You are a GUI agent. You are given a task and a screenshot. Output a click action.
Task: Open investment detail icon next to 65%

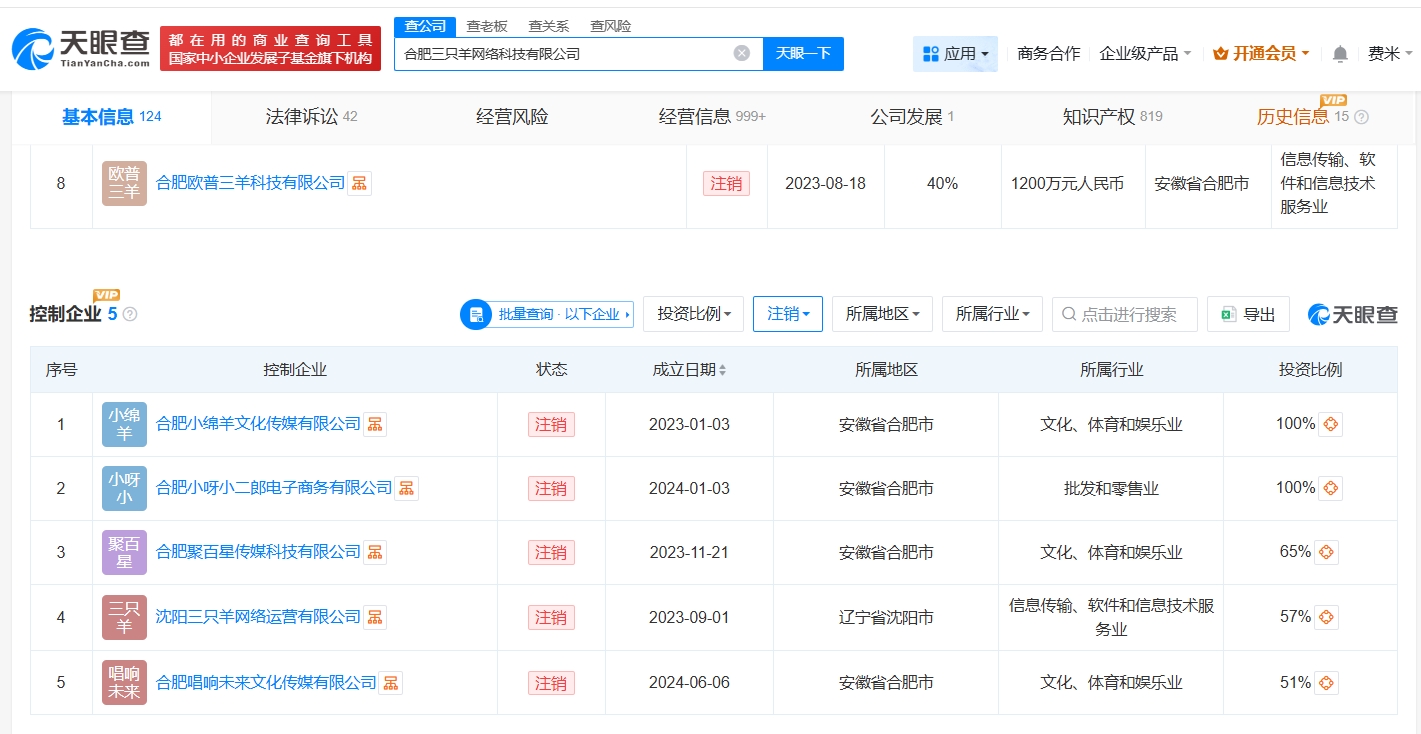click(1325, 552)
